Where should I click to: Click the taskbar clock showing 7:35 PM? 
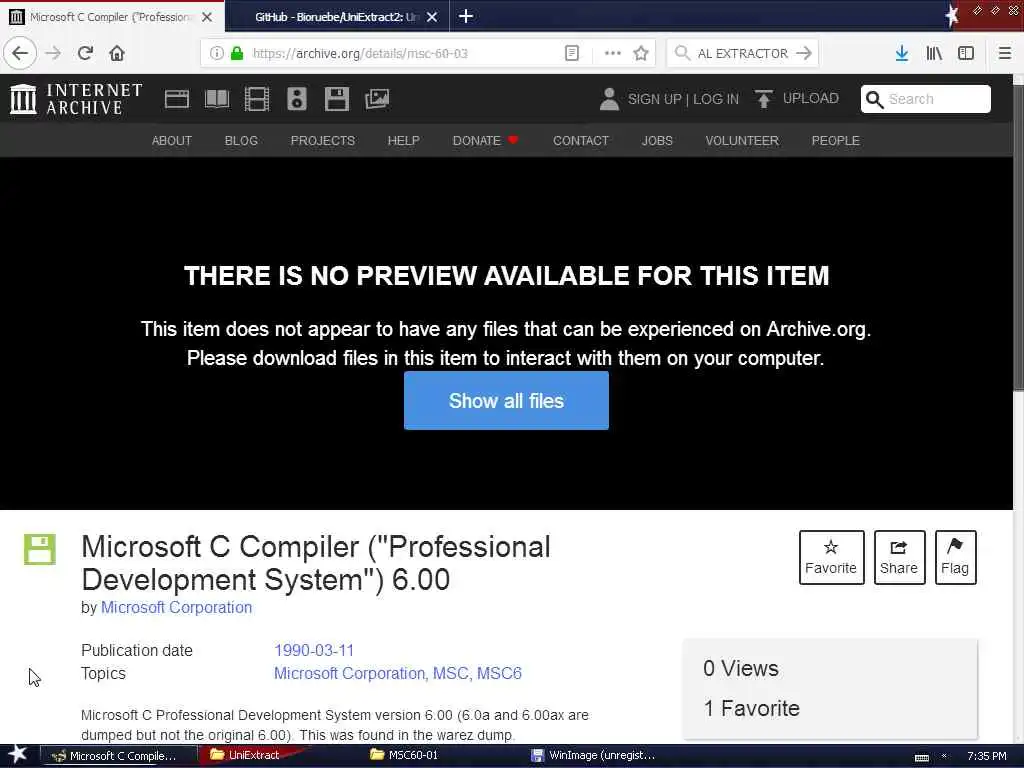point(987,756)
